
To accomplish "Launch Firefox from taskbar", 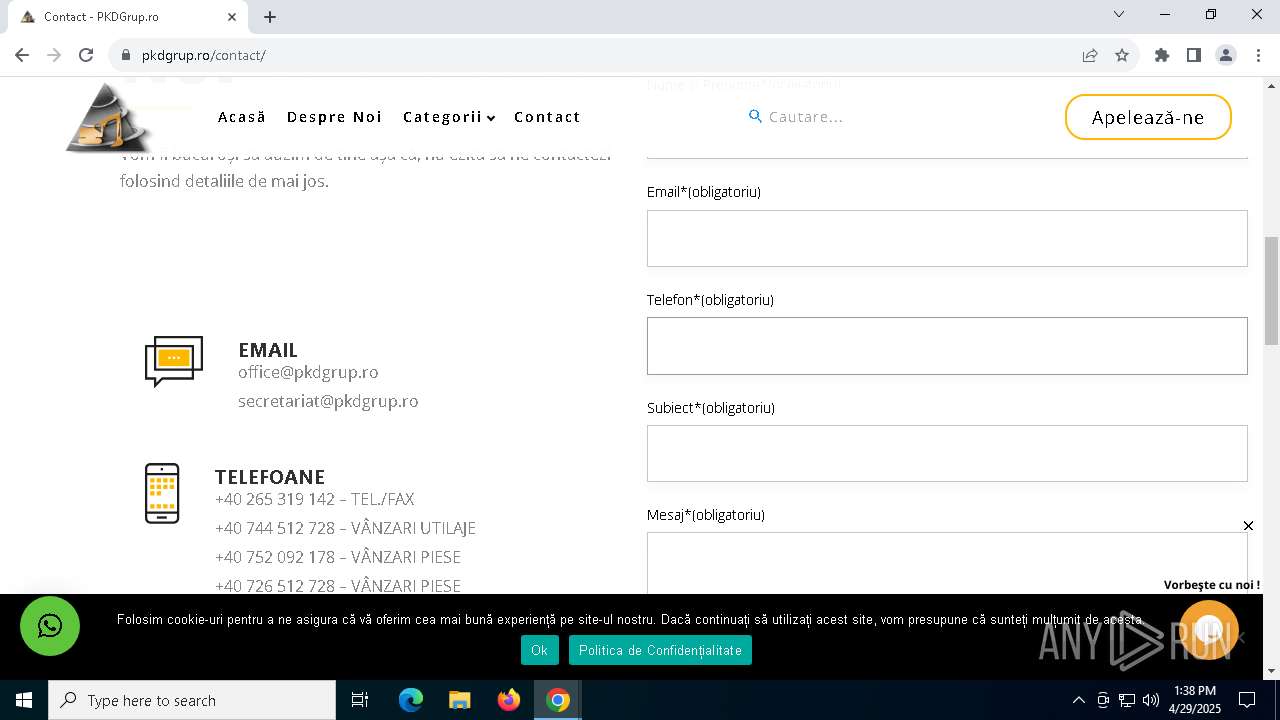I will (509, 700).
